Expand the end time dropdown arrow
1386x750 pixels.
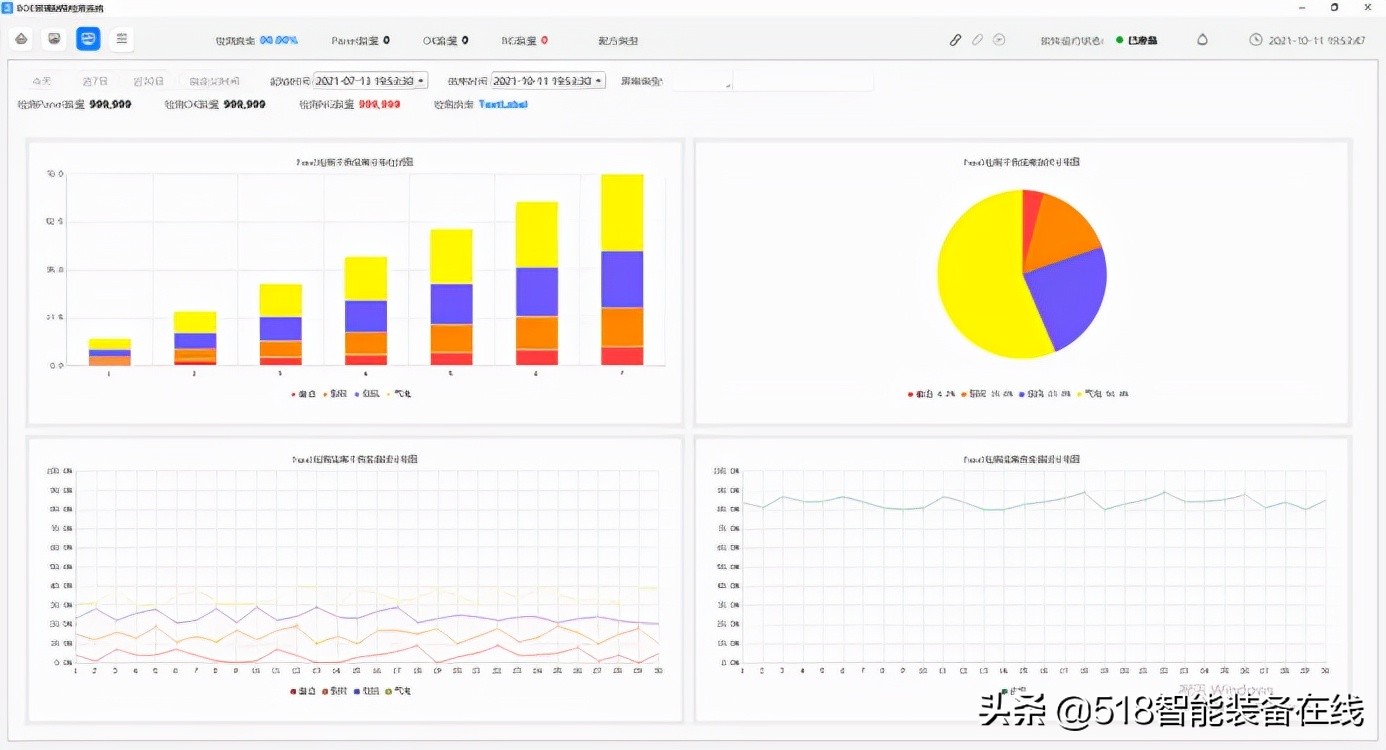pyautogui.click(x=599, y=80)
